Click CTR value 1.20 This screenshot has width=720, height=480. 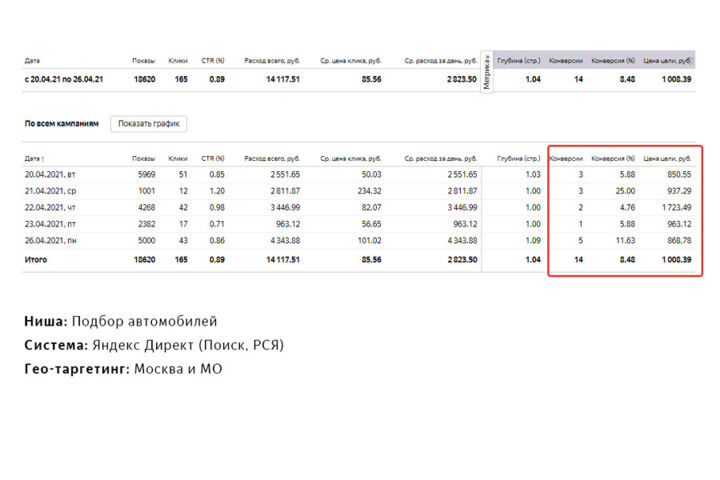click(x=217, y=191)
